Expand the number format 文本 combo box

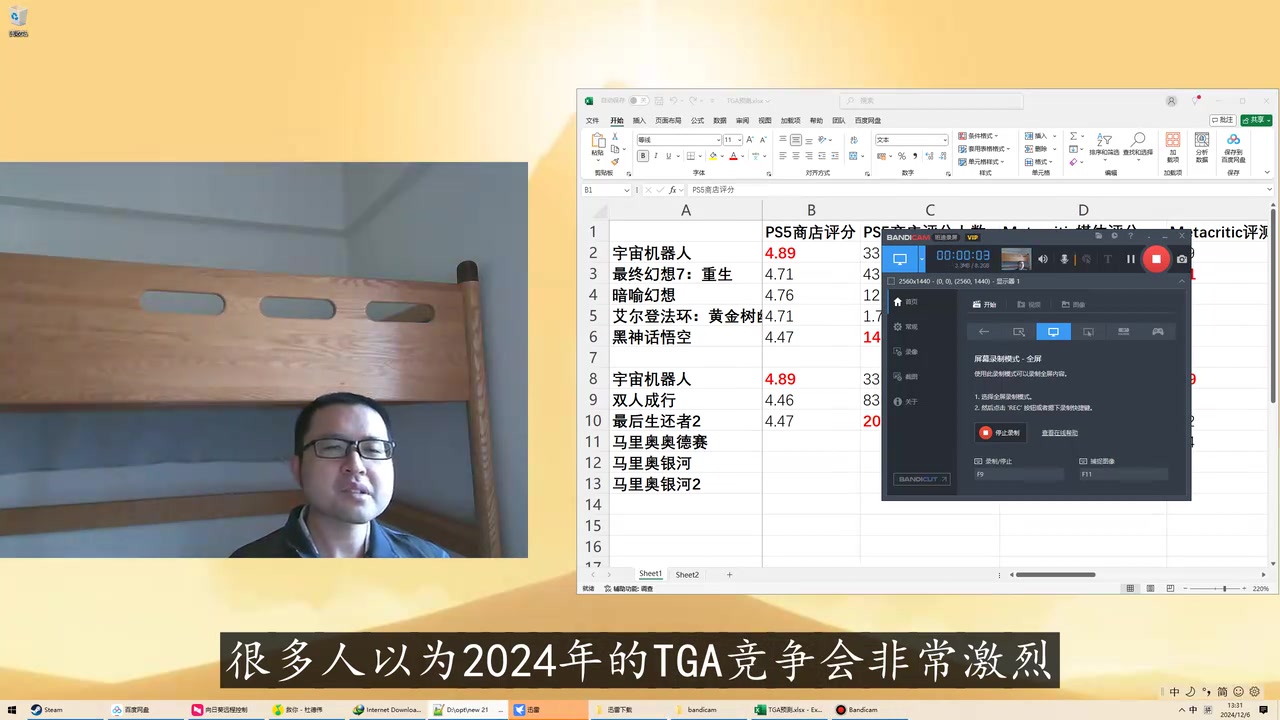click(911, 140)
